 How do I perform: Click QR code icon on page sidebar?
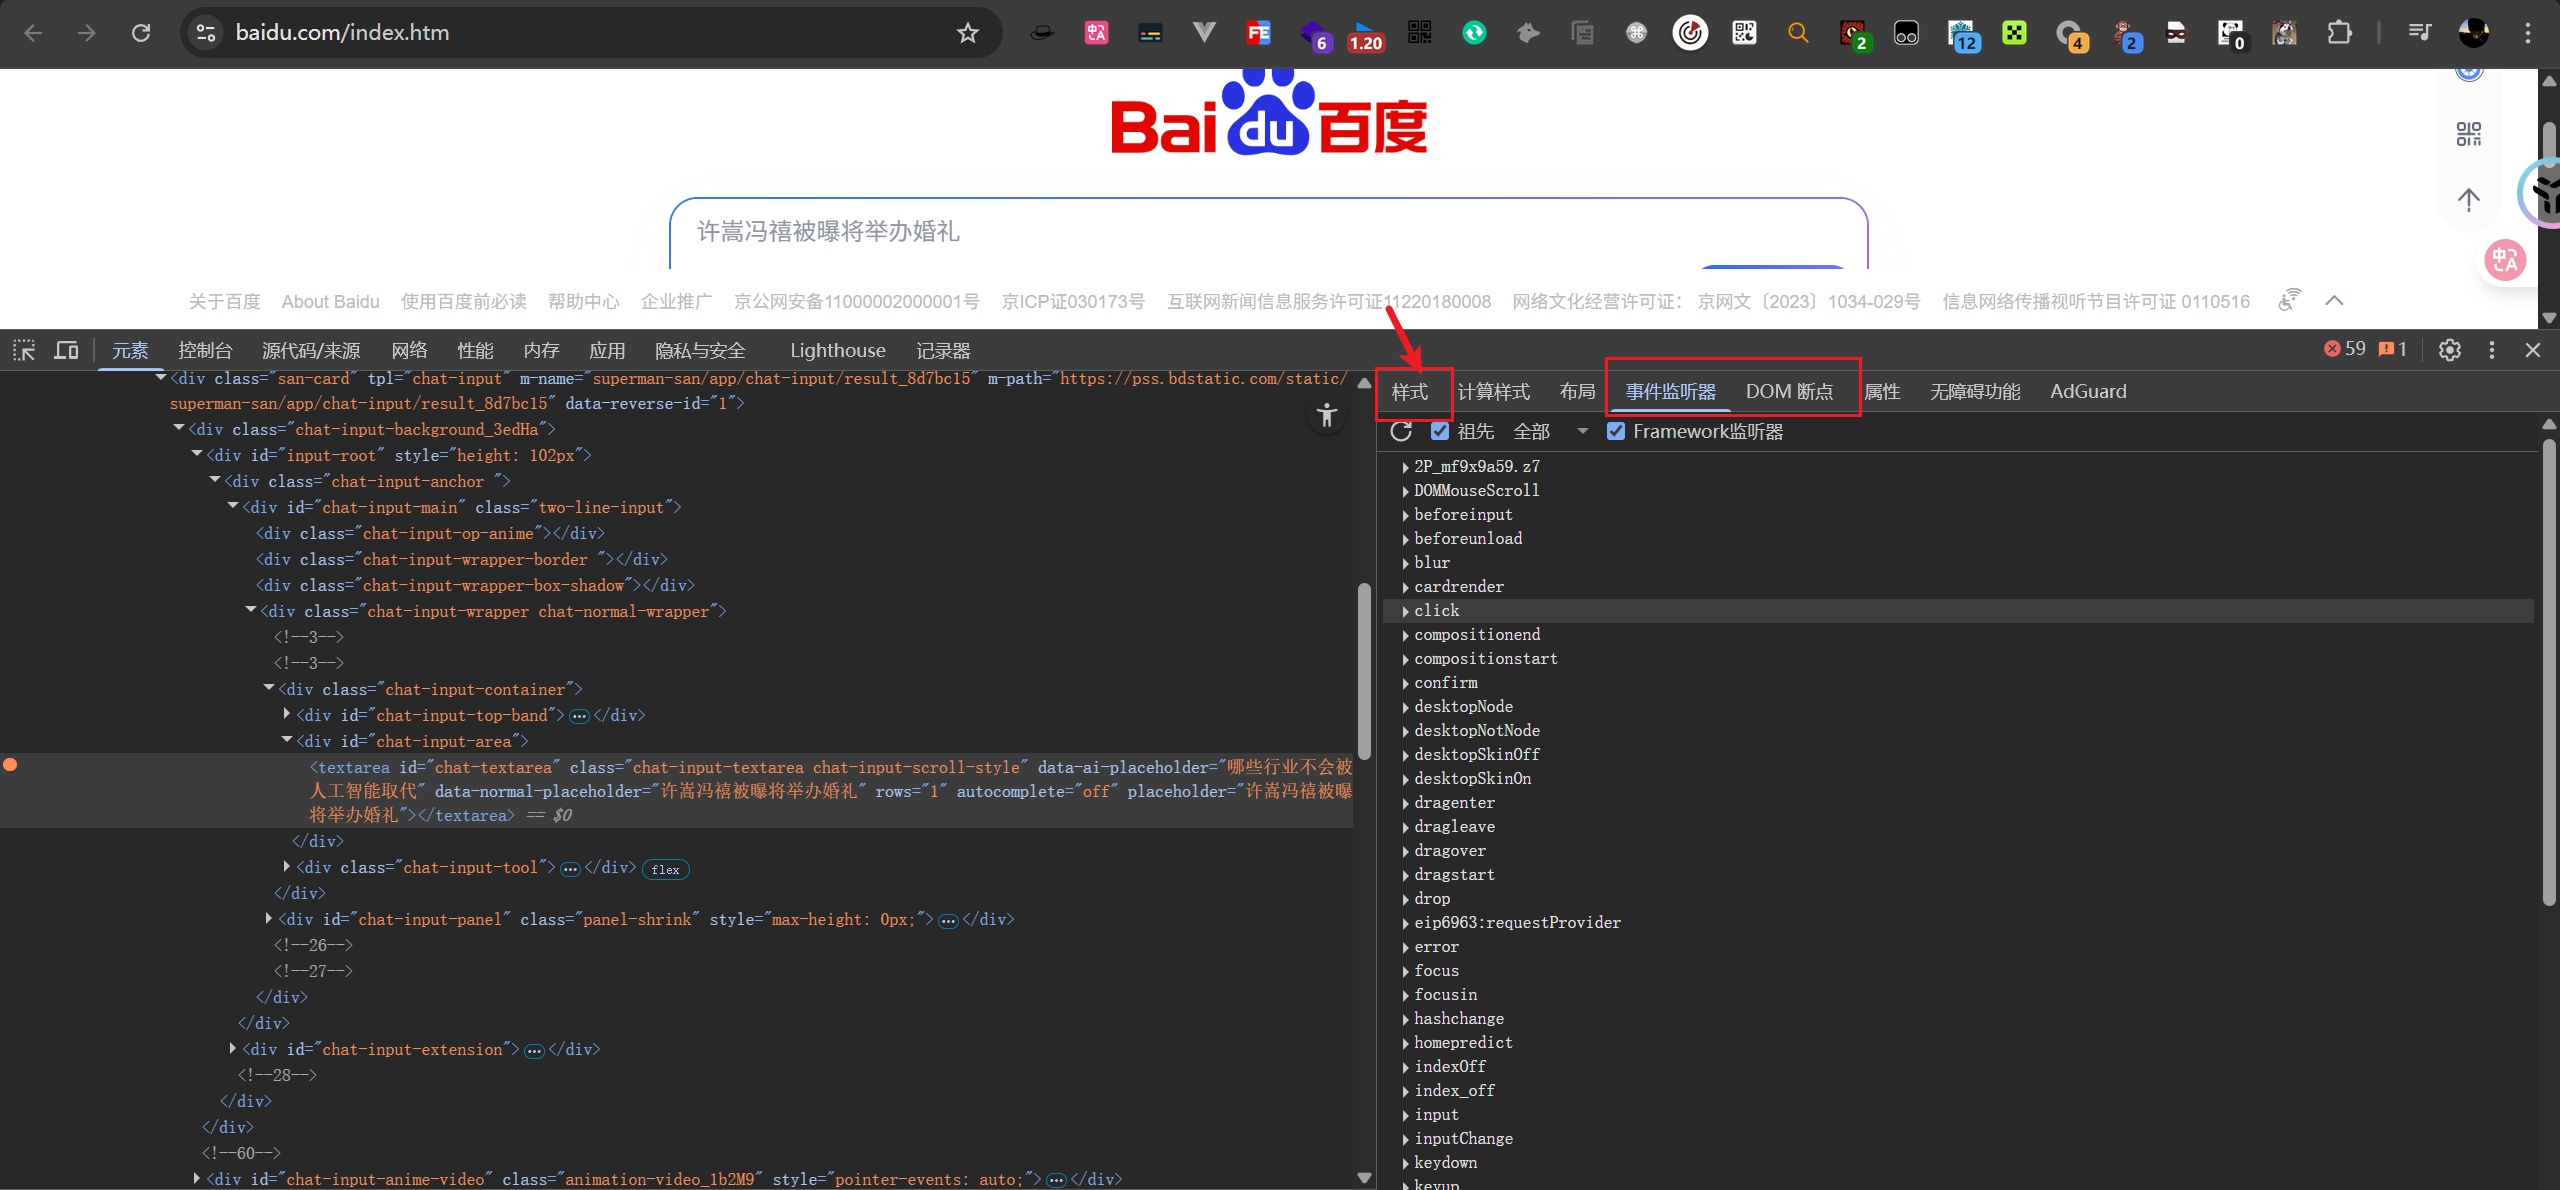click(2468, 134)
